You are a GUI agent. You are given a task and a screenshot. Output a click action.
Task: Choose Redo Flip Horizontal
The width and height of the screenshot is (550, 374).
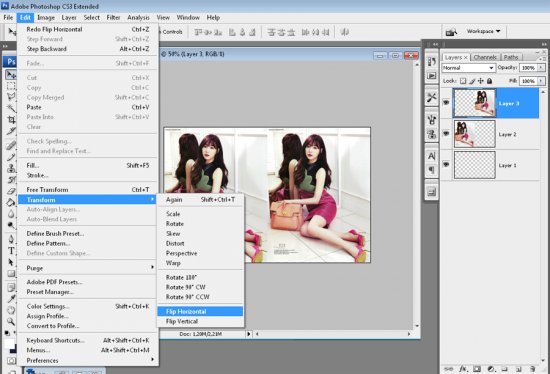tap(87, 29)
